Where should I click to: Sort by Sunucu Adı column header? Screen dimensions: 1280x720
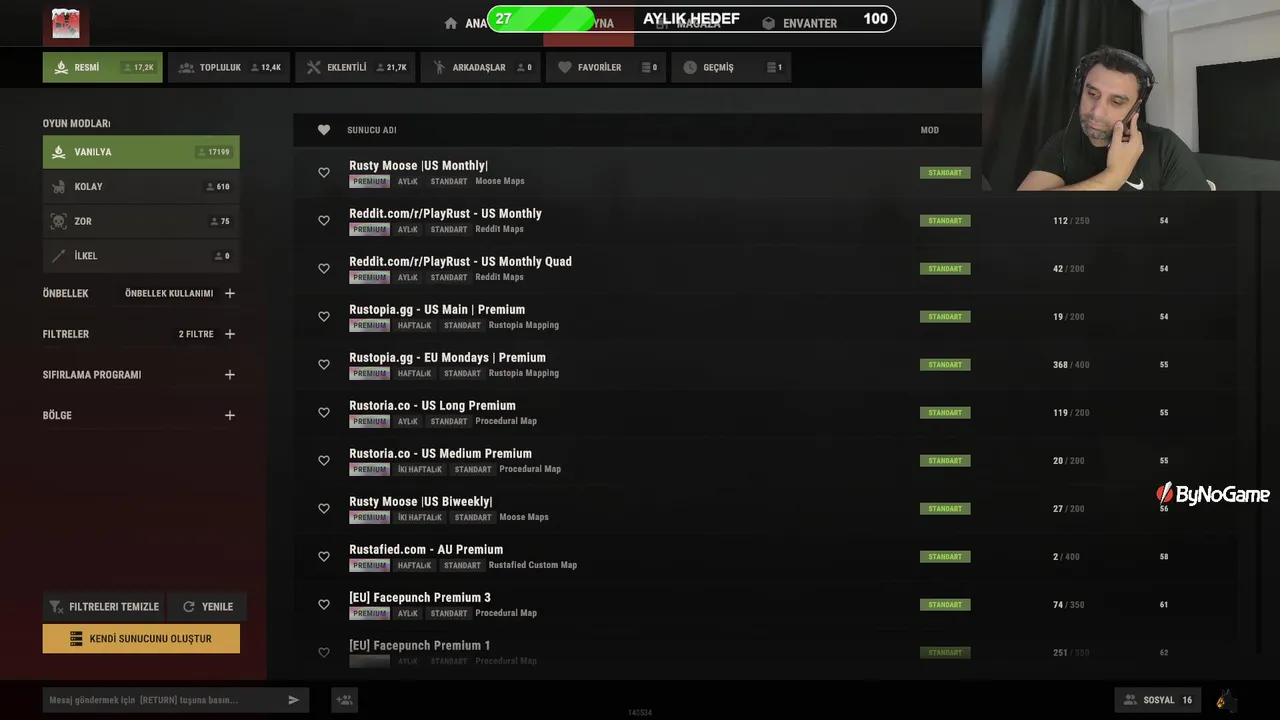372,130
